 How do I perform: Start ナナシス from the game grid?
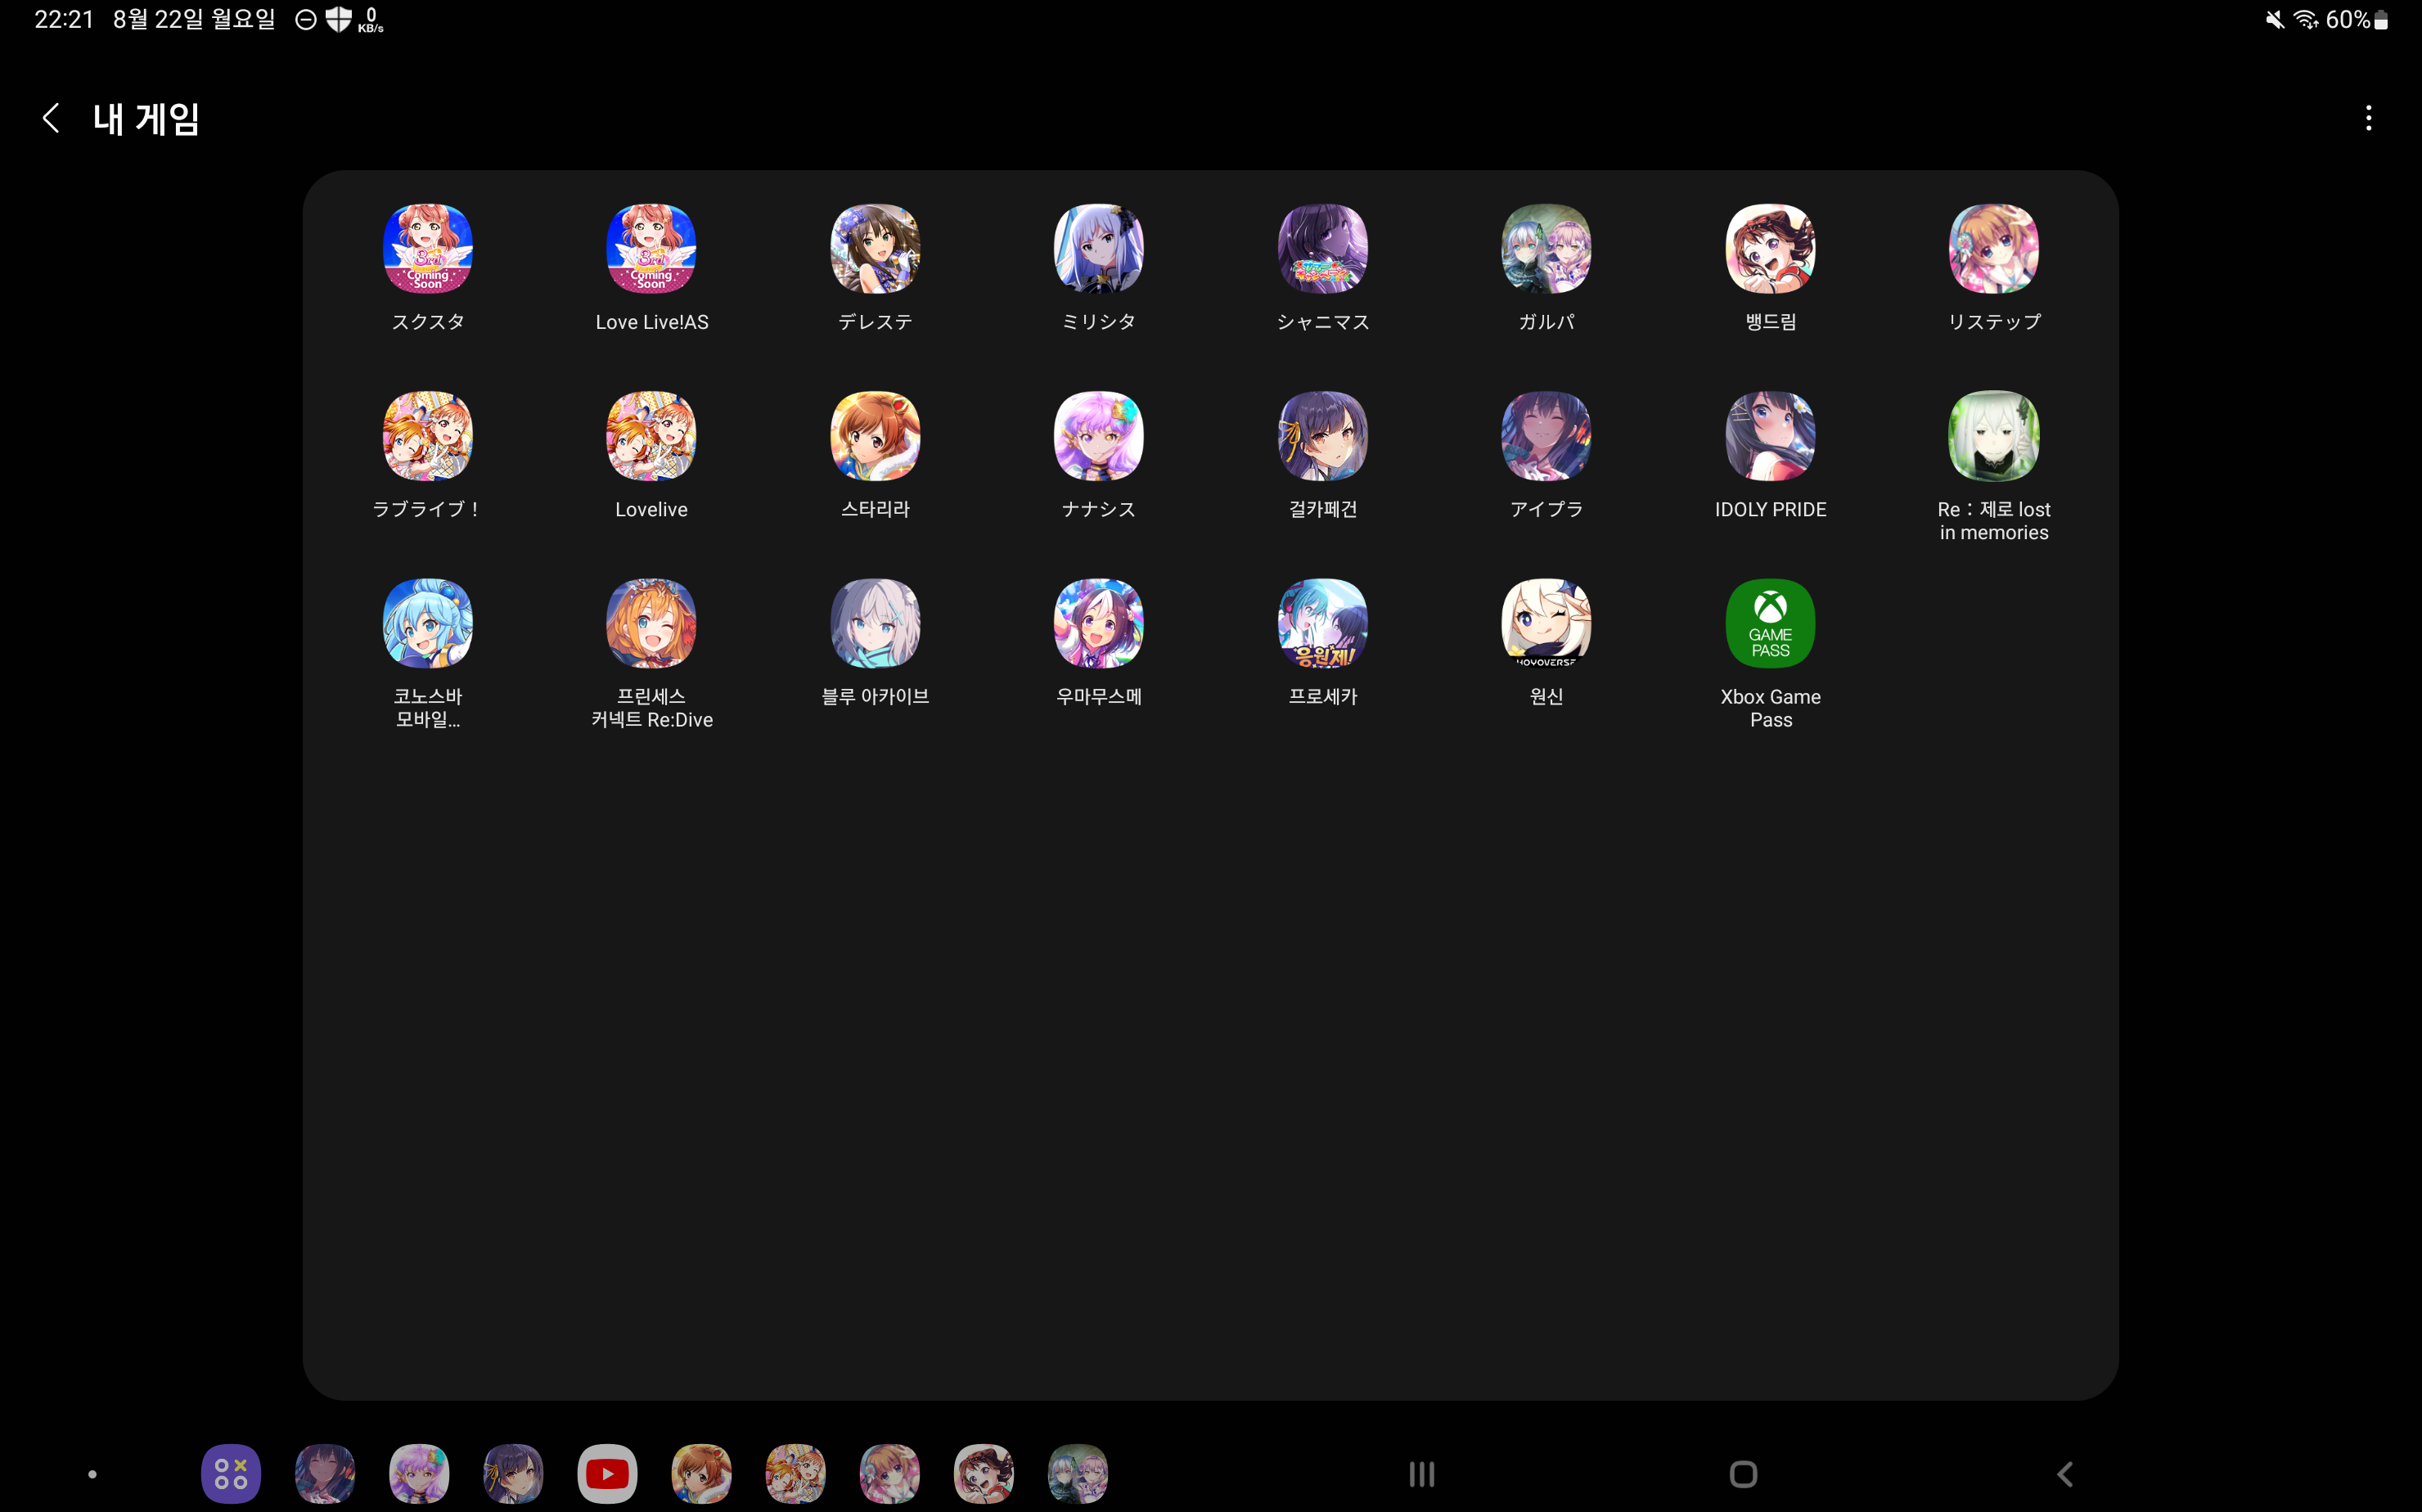1099,436
